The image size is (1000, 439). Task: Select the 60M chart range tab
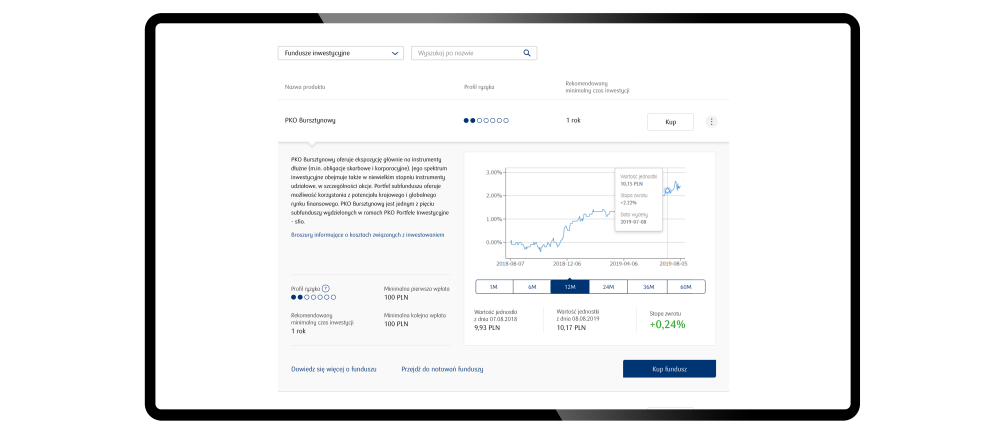pos(686,286)
